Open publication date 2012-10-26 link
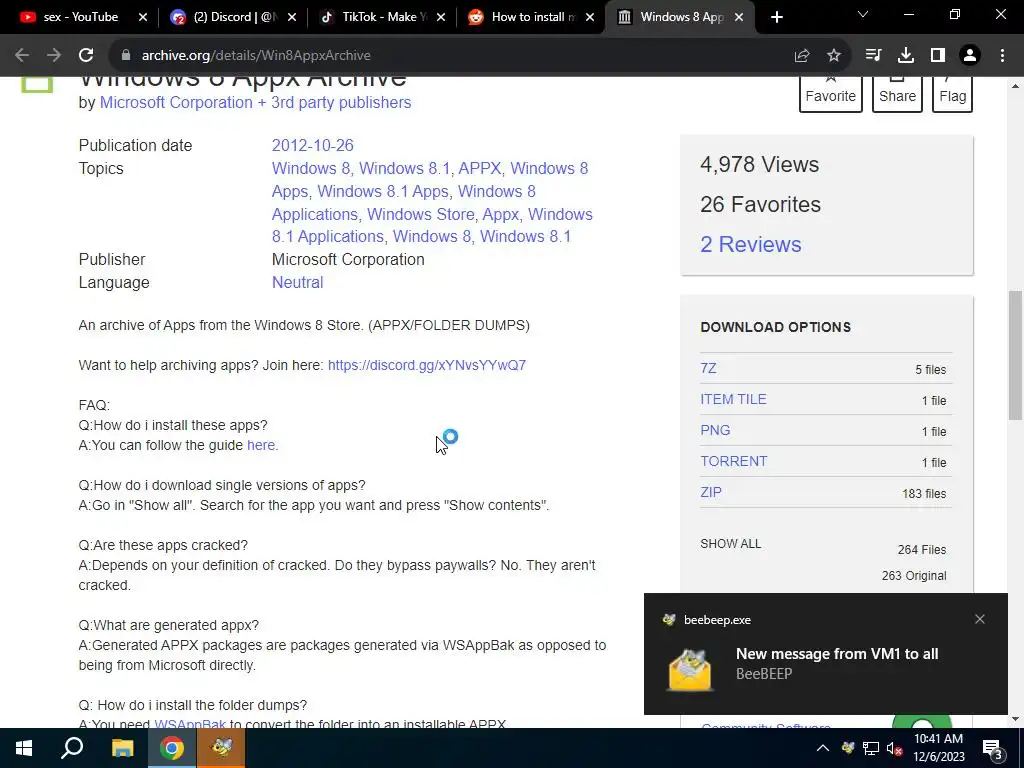1024x768 pixels. pos(312,145)
